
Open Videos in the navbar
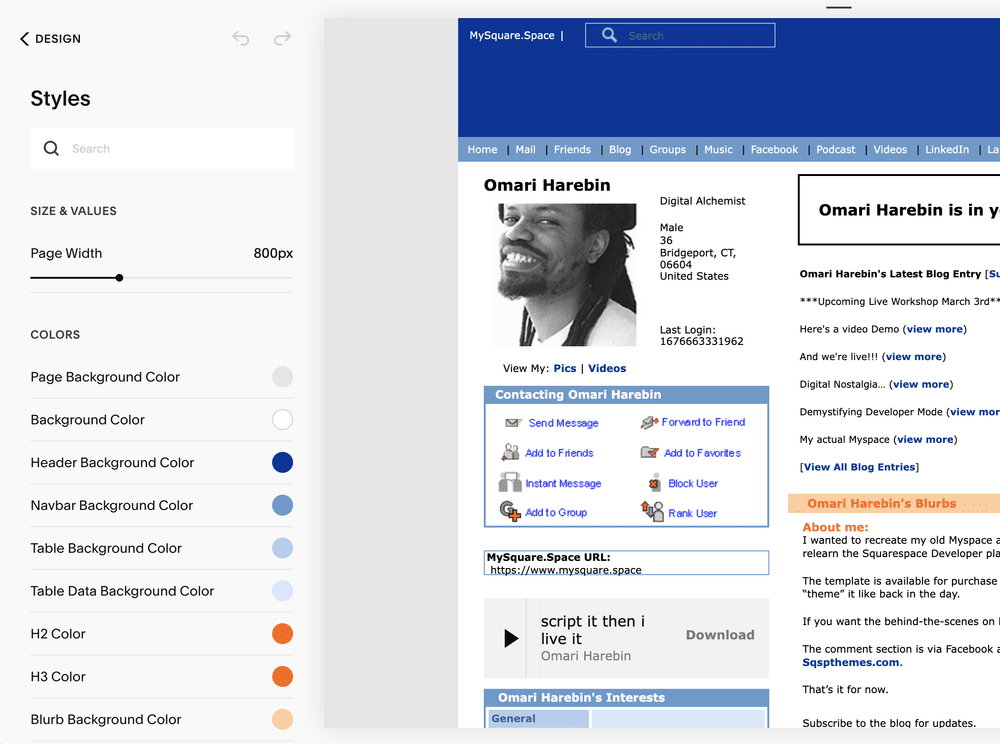coord(890,149)
